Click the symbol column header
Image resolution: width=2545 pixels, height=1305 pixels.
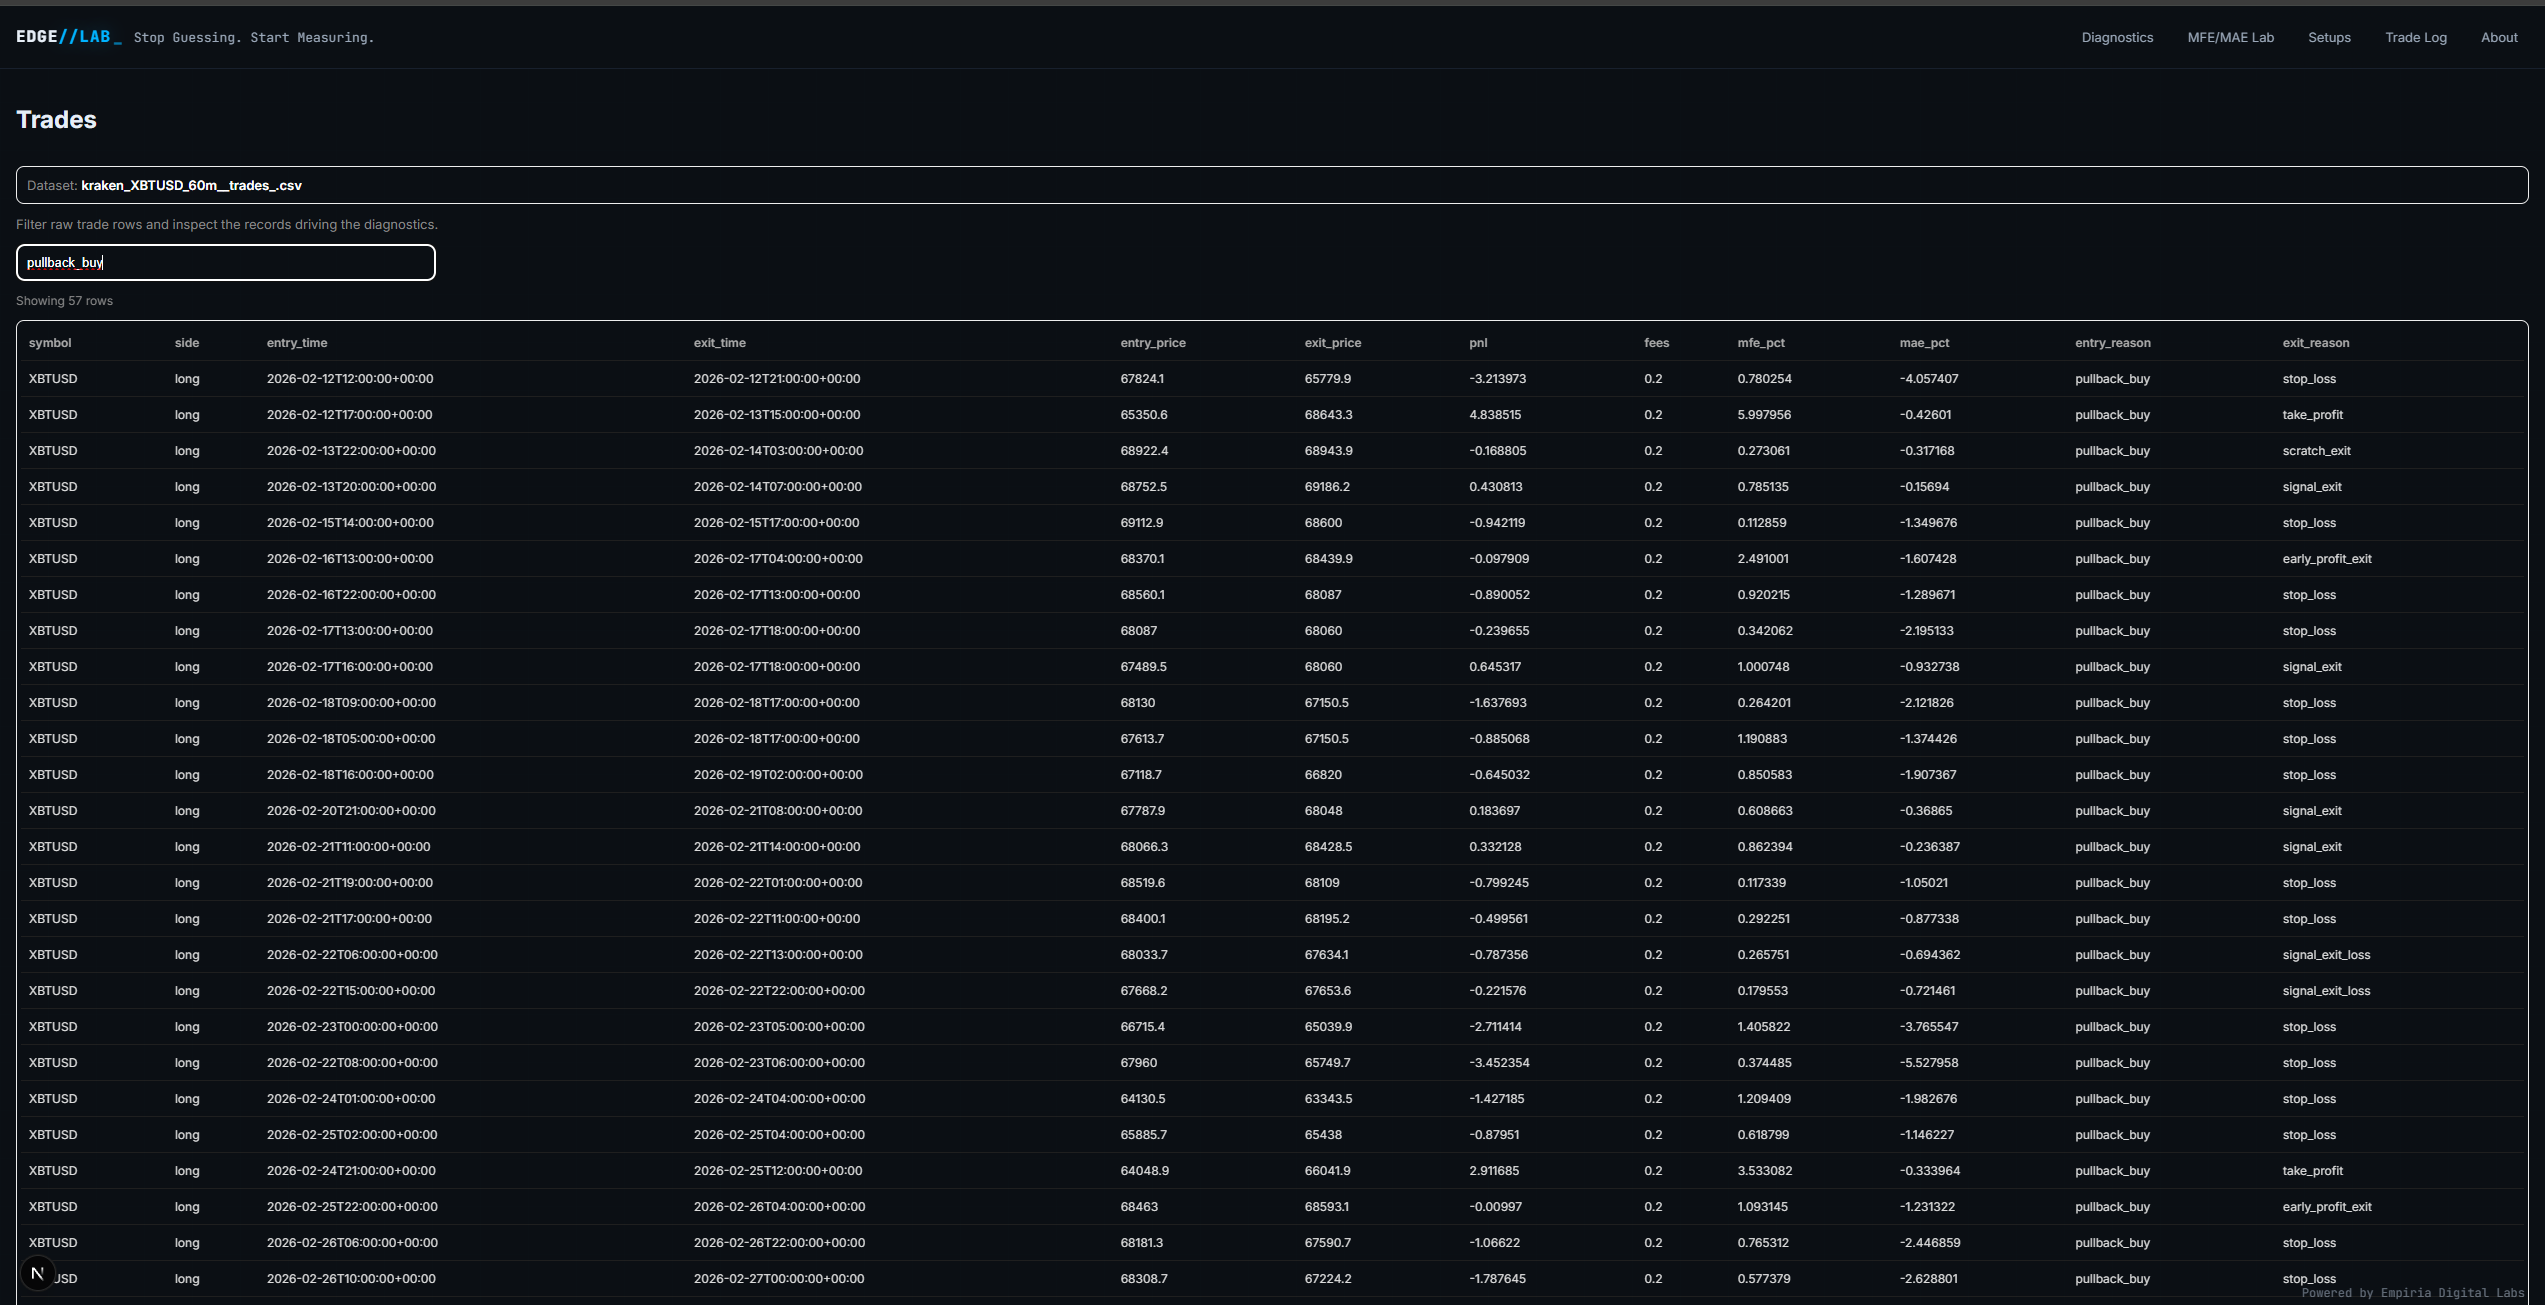click(x=50, y=343)
